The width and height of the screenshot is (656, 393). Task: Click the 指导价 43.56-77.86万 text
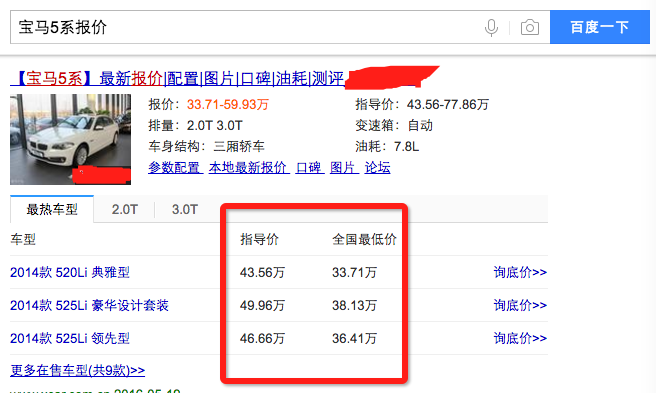(x=422, y=104)
